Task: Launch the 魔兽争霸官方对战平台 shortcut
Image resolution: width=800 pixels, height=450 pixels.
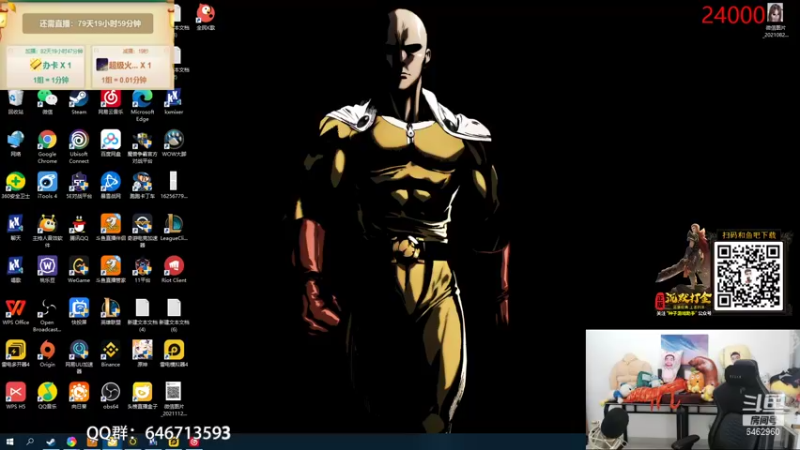Action: tap(142, 146)
